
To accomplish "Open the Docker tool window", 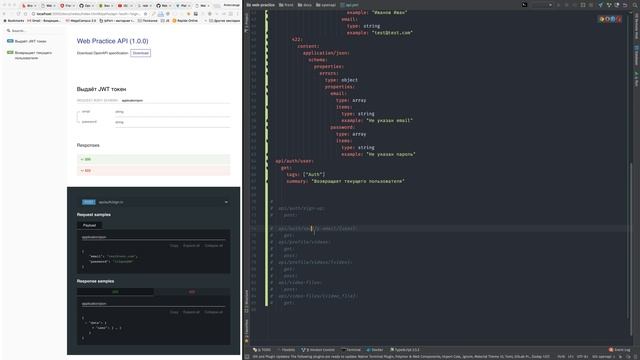I will coord(375,350).
